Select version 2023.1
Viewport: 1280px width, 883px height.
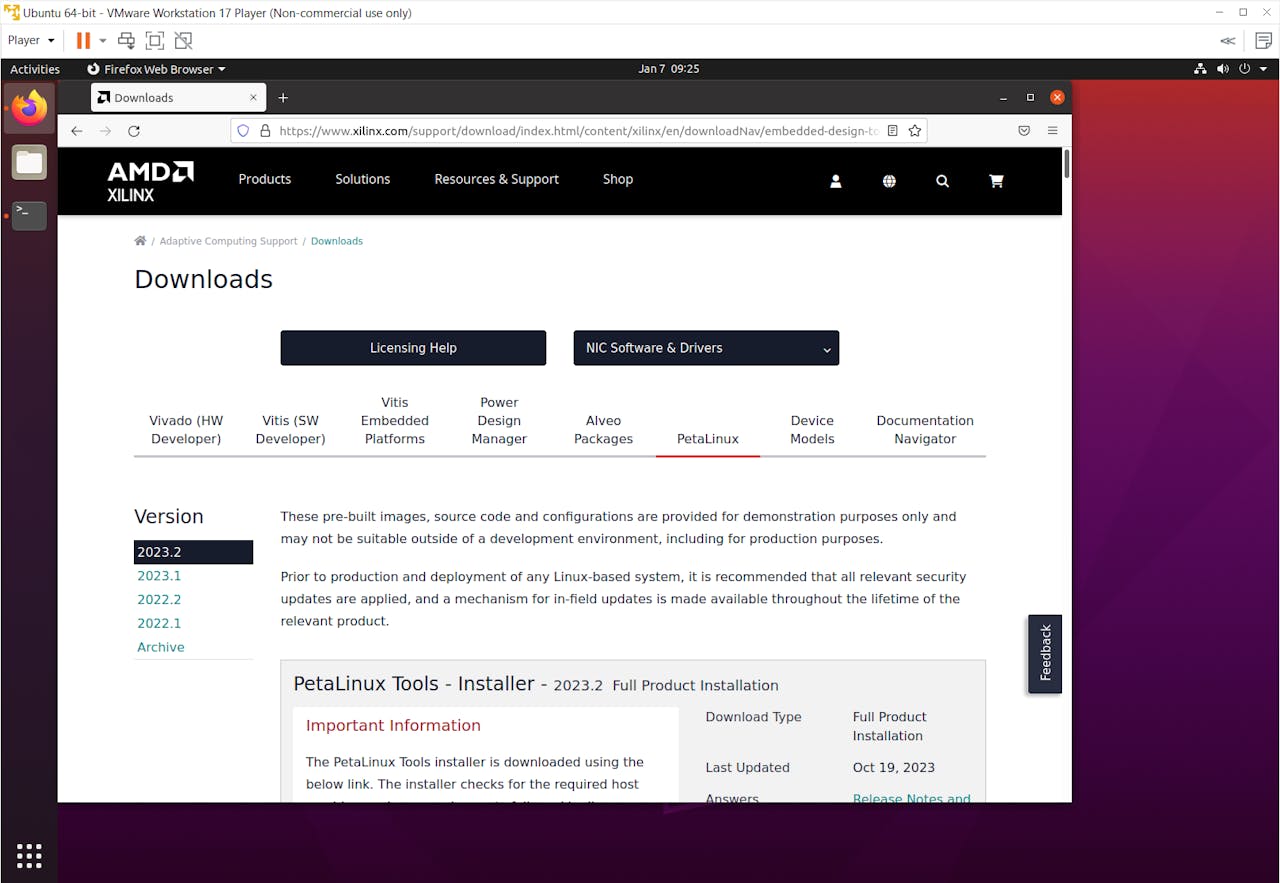coord(159,576)
